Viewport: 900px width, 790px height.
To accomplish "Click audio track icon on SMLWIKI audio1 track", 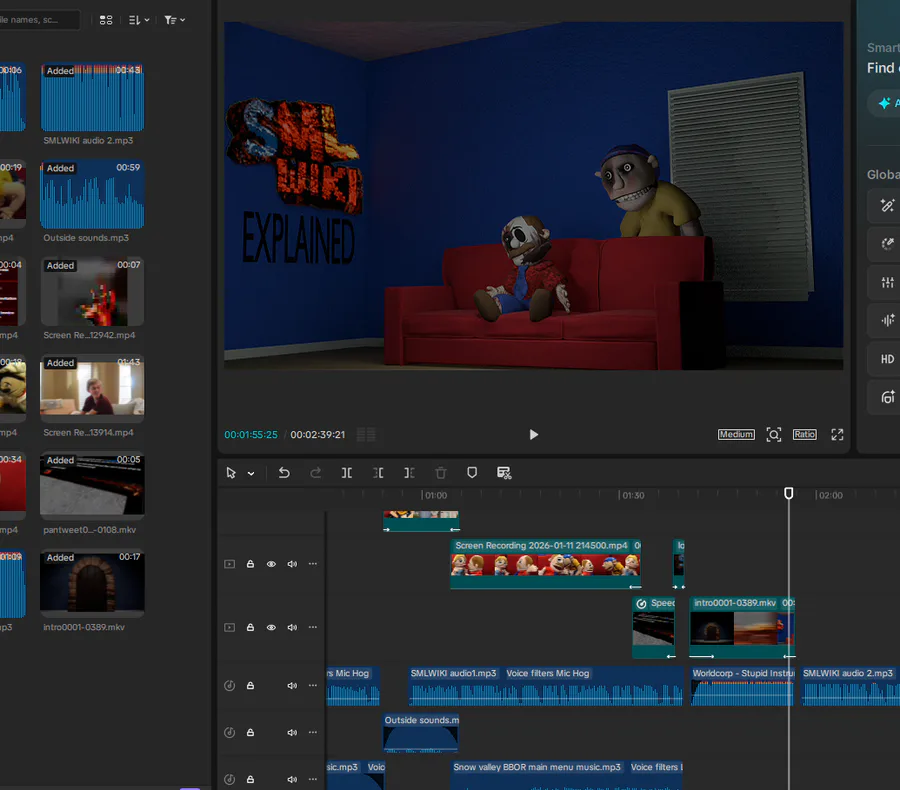I will tap(230, 686).
